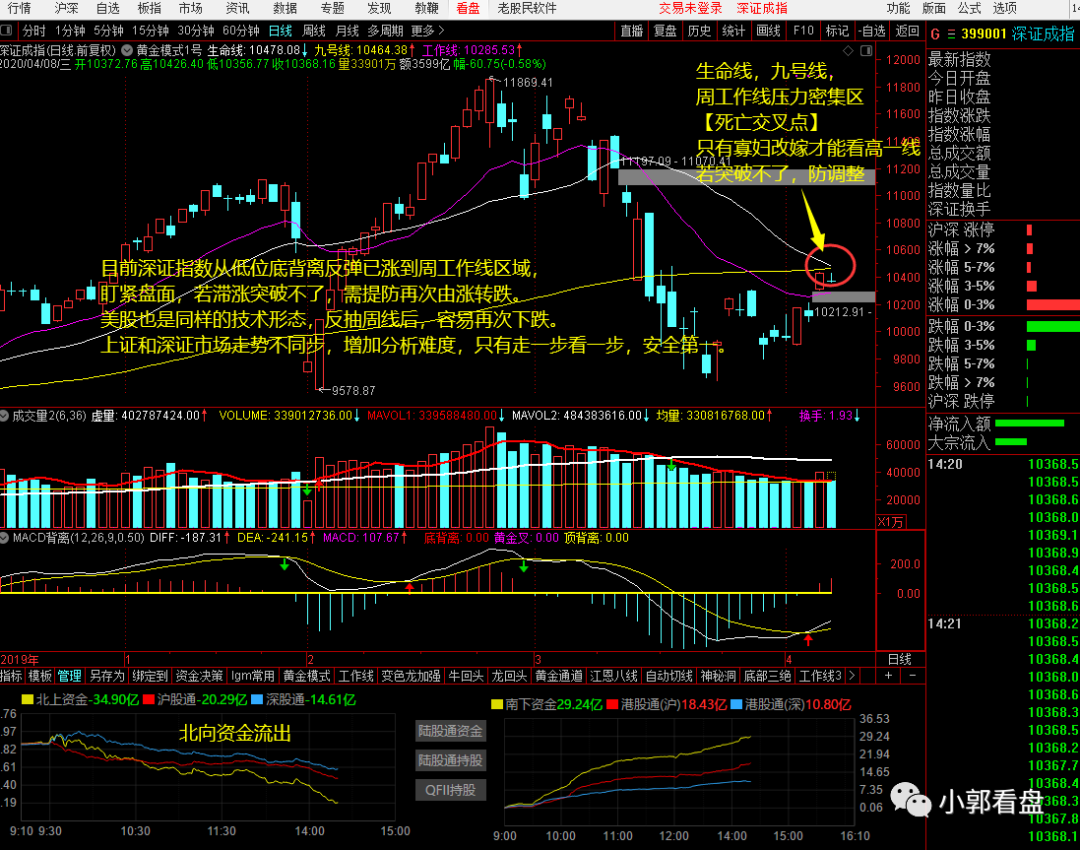Select the 资金决策 indicator tab
This screenshot has width=1080, height=850.
click(x=198, y=676)
